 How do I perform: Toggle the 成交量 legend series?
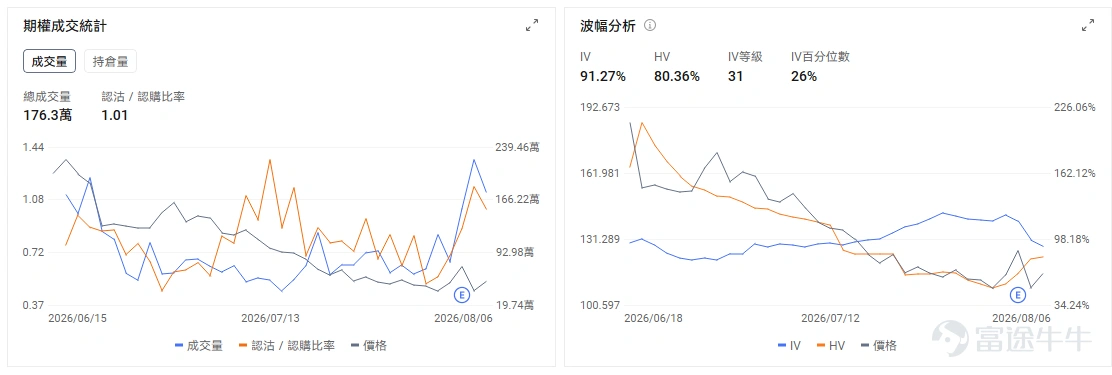click(199, 345)
